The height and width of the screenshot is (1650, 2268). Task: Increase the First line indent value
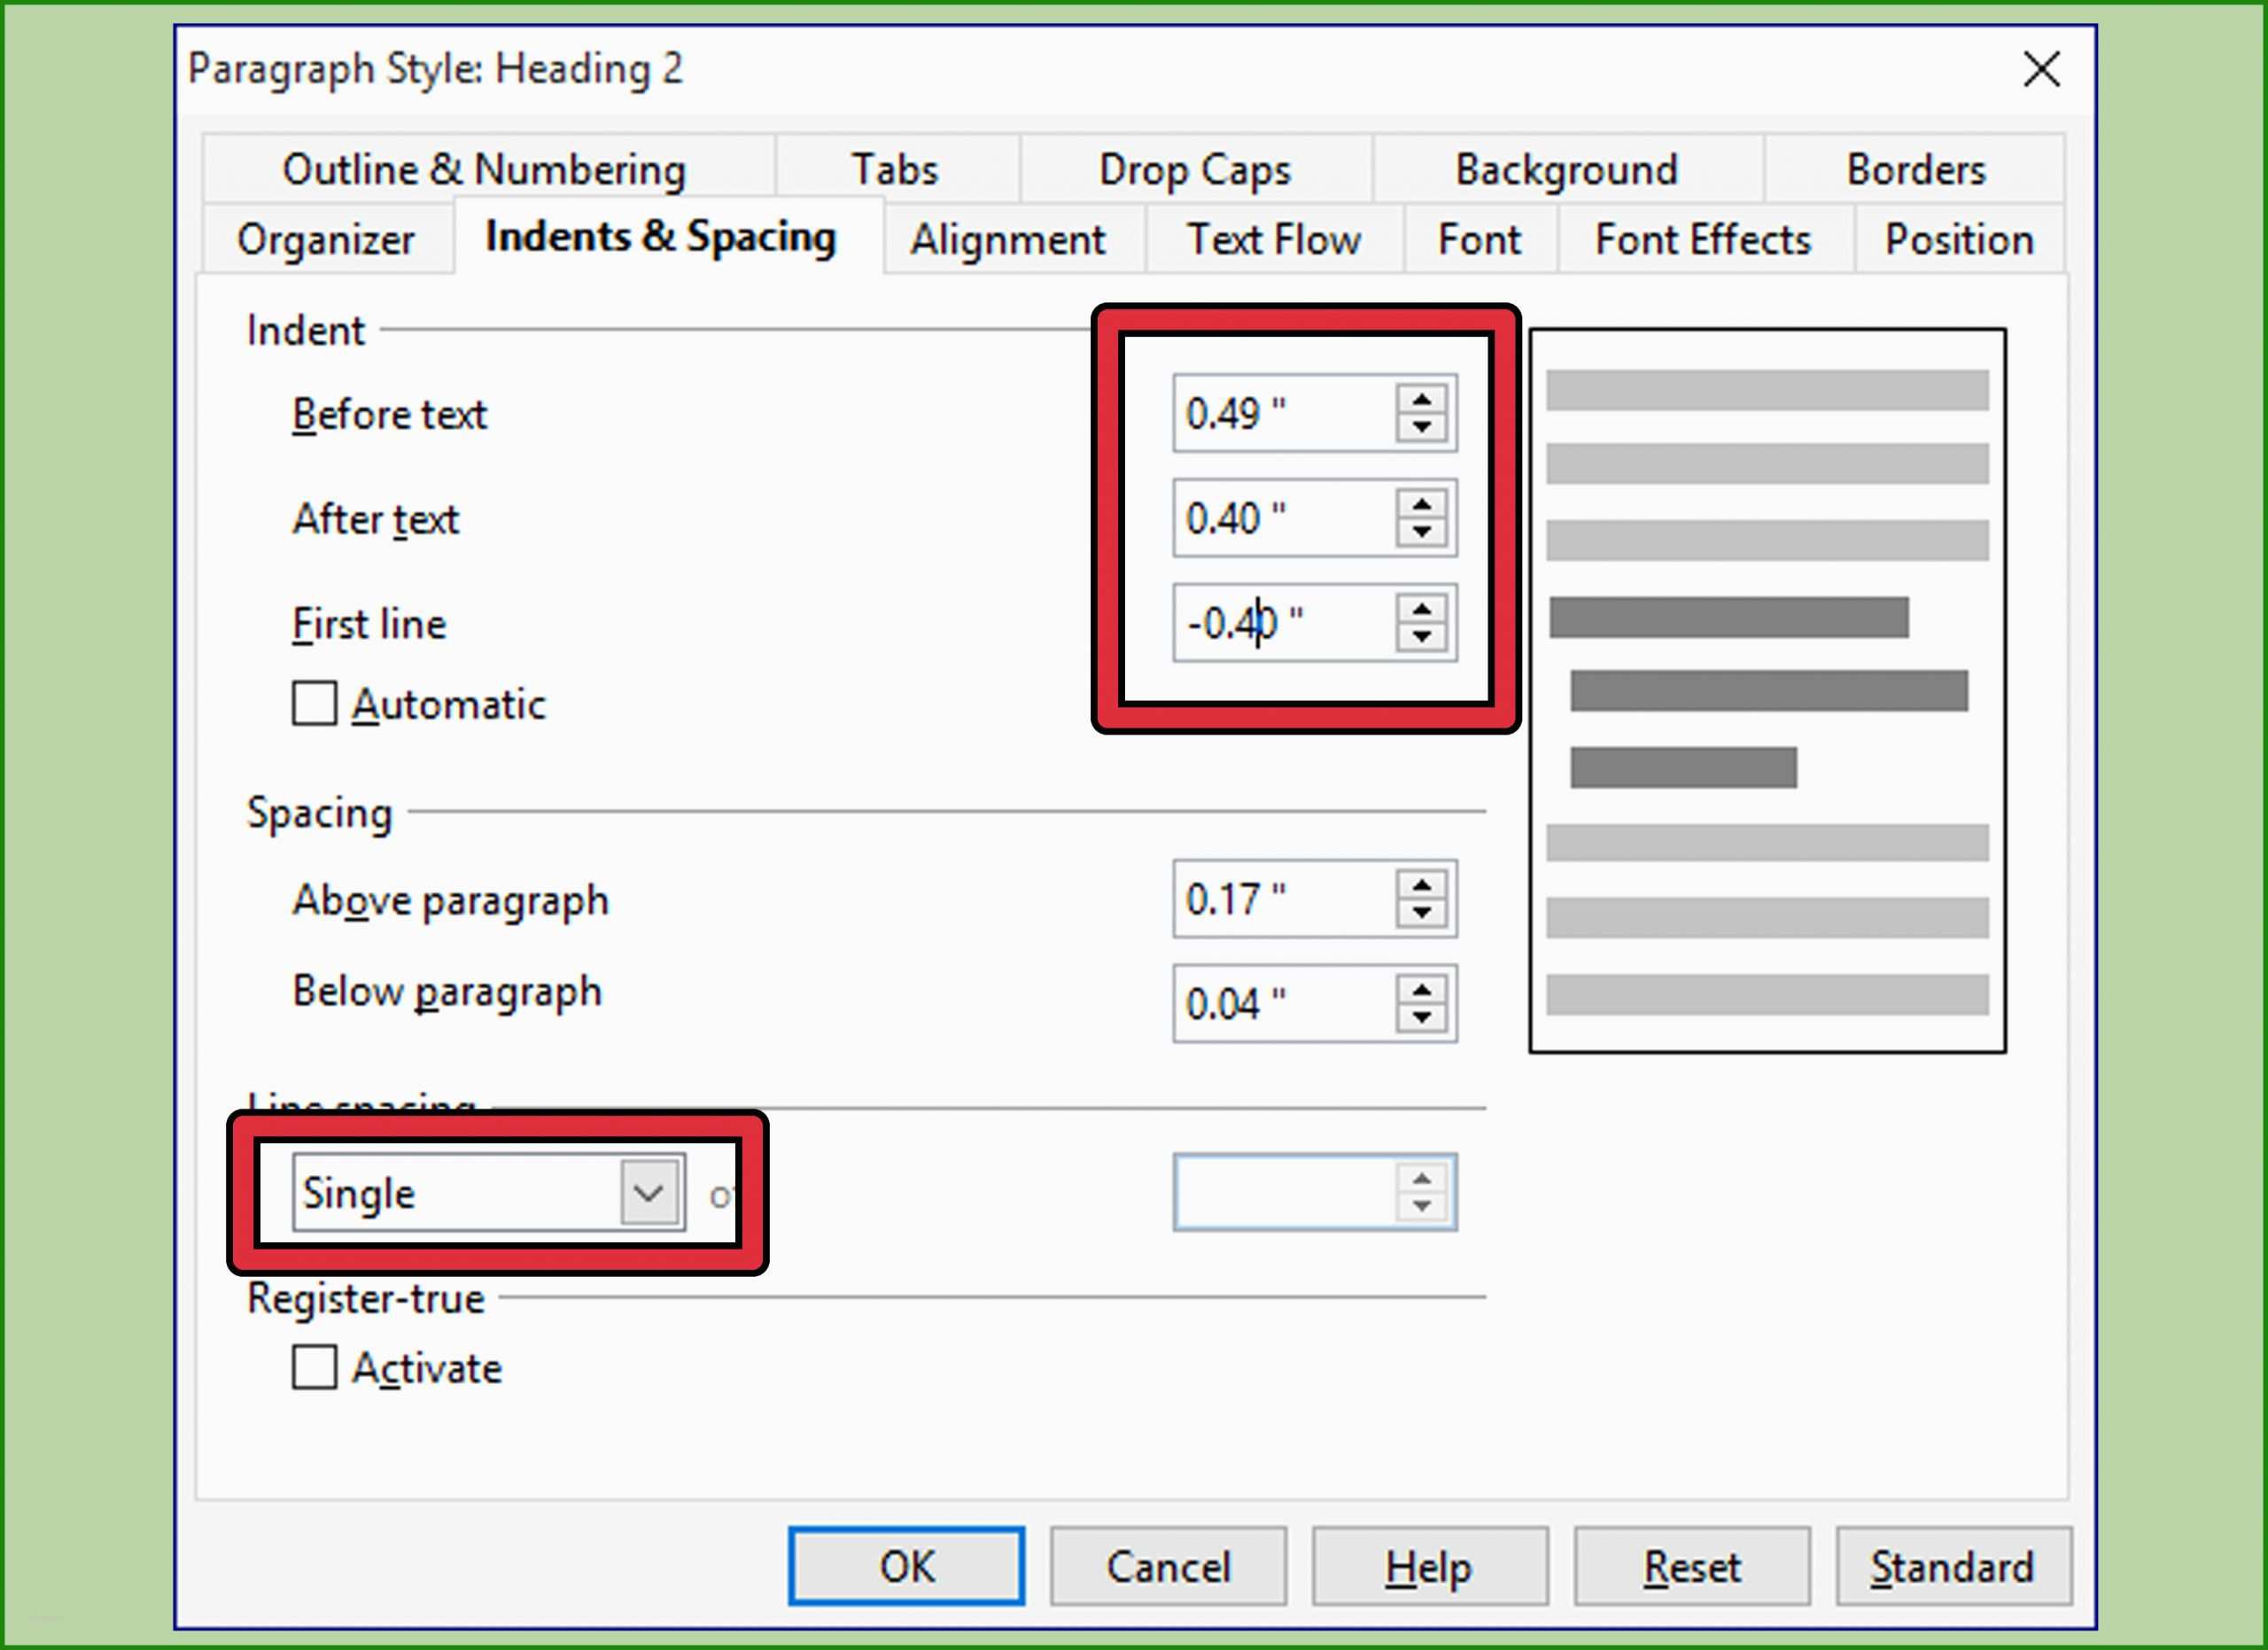[x=1421, y=610]
